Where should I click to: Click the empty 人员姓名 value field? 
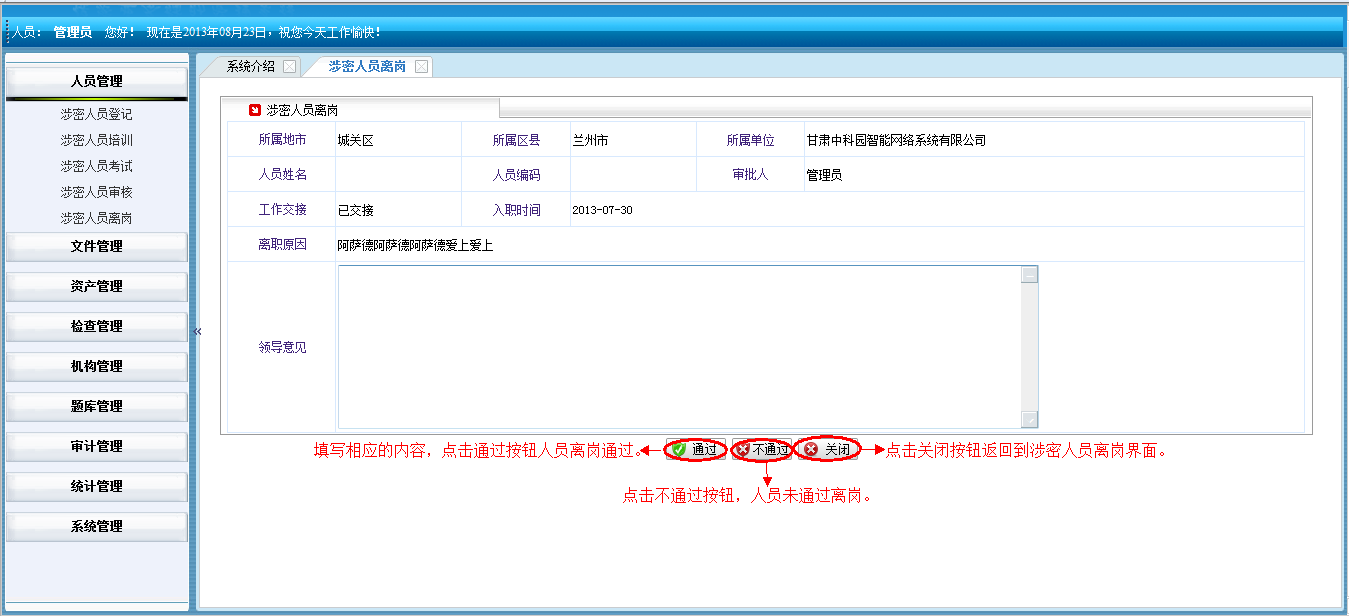point(398,175)
